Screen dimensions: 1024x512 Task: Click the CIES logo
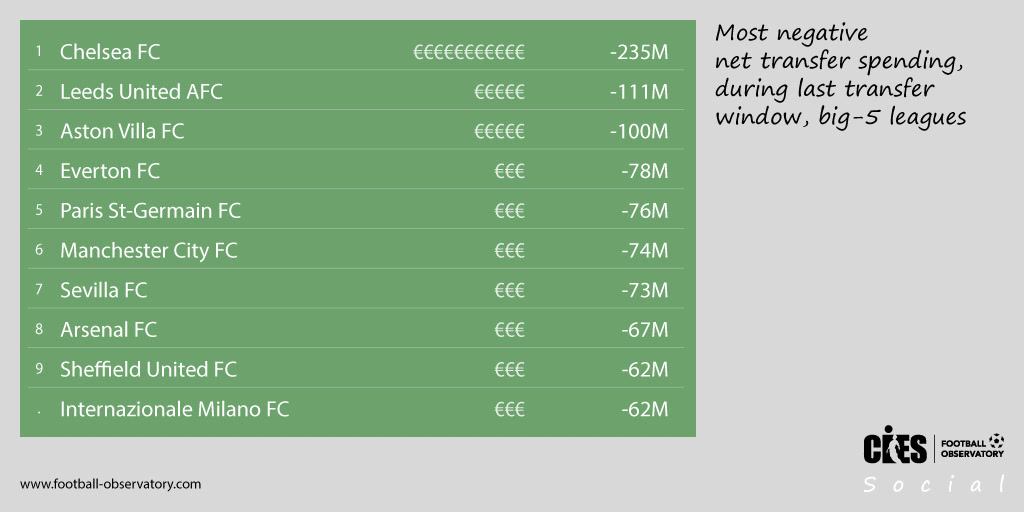click(x=895, y=444)
